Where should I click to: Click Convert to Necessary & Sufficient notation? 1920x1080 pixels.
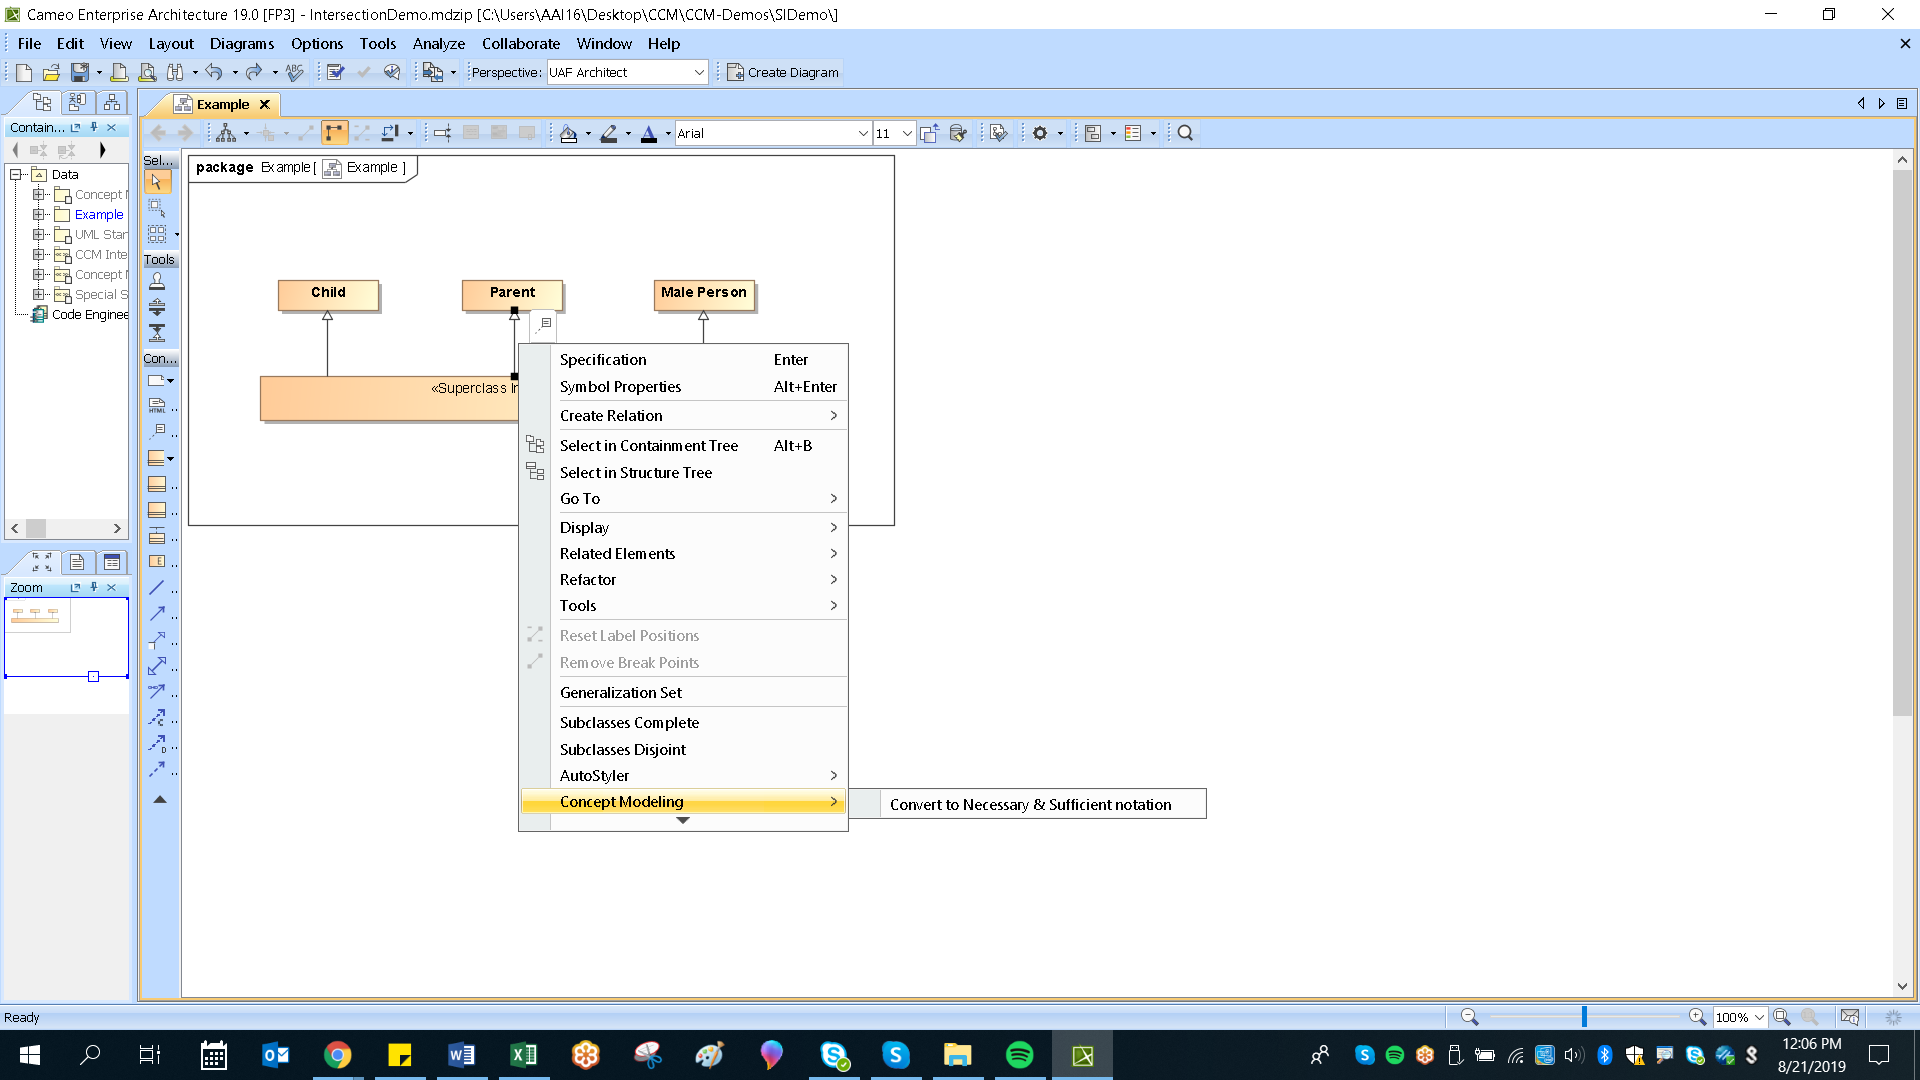tap(1030, 804)
